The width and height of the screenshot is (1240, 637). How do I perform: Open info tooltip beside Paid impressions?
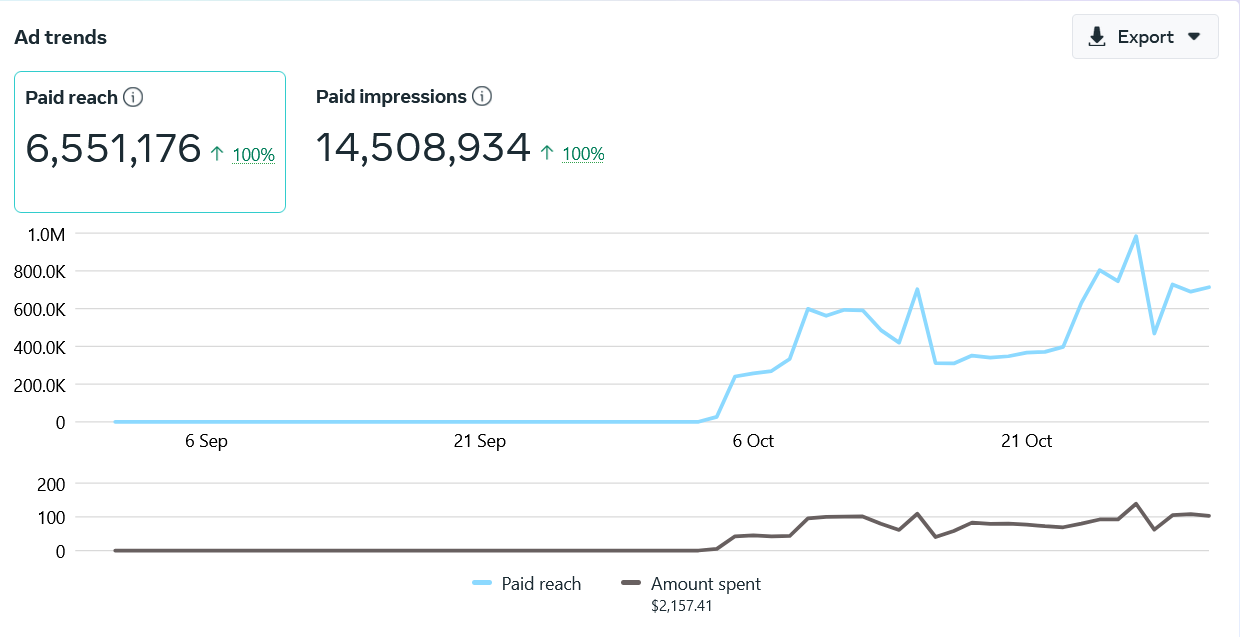(x=482, y=97)
